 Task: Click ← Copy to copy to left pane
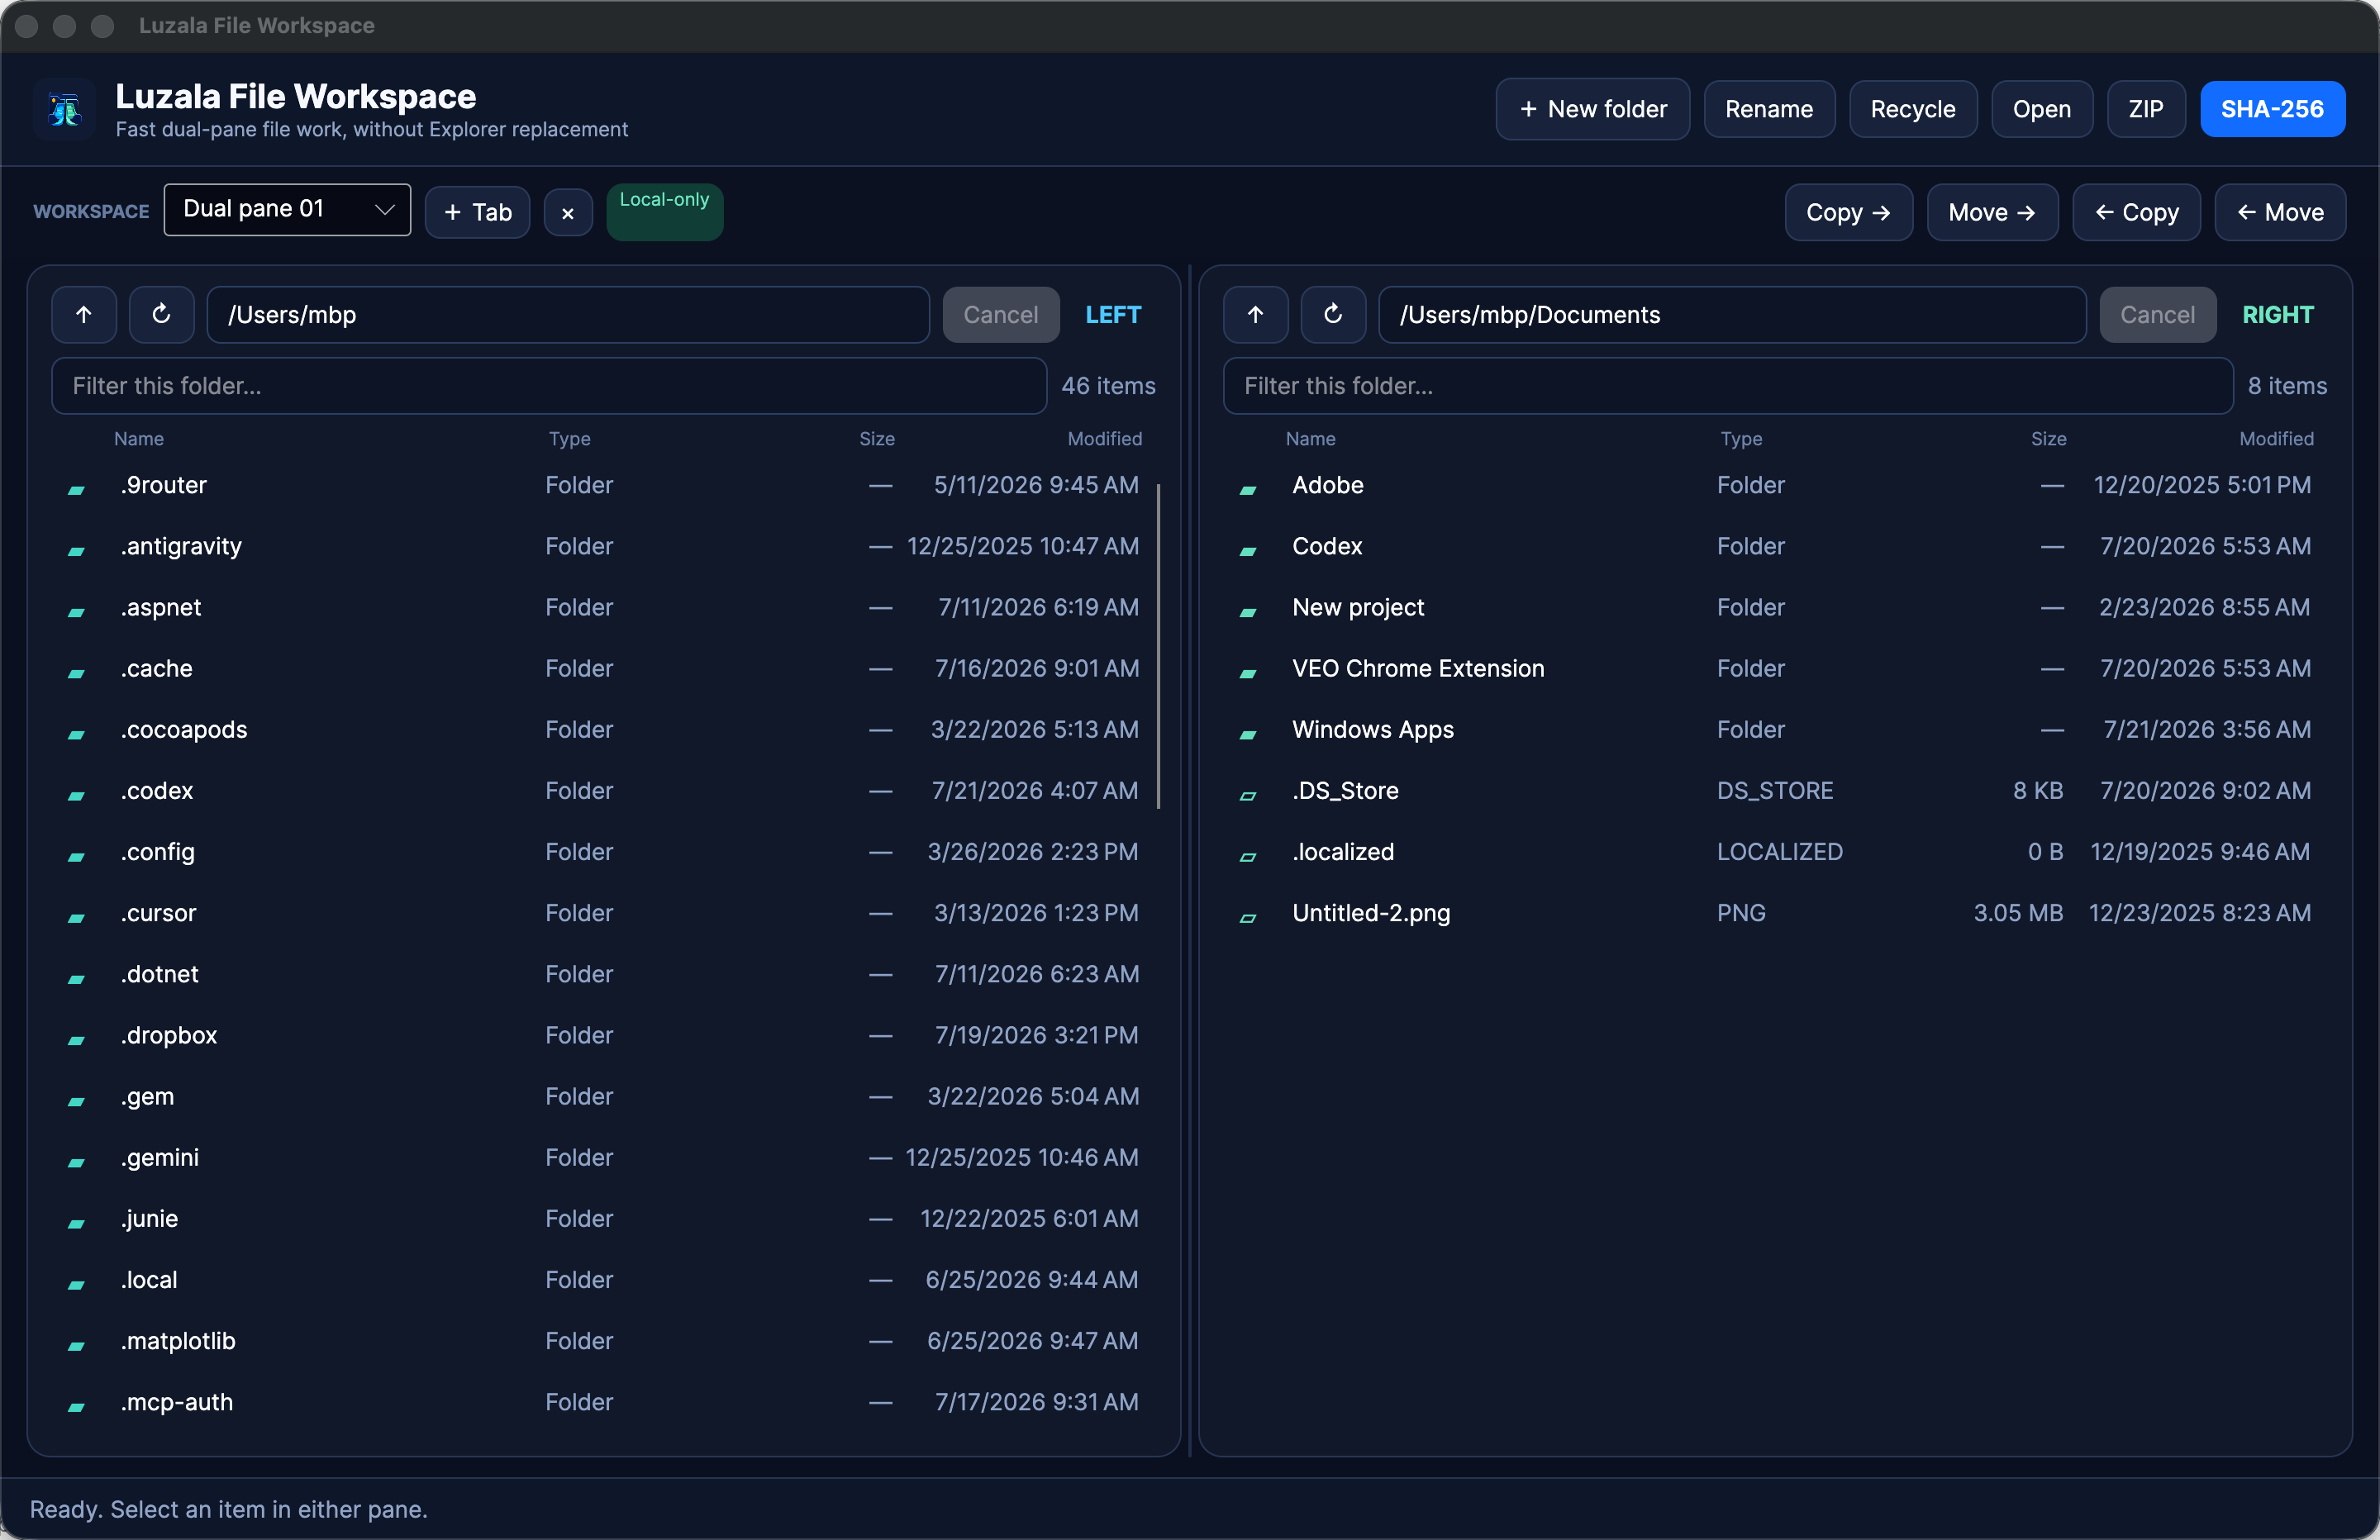tap(2136, 212)
